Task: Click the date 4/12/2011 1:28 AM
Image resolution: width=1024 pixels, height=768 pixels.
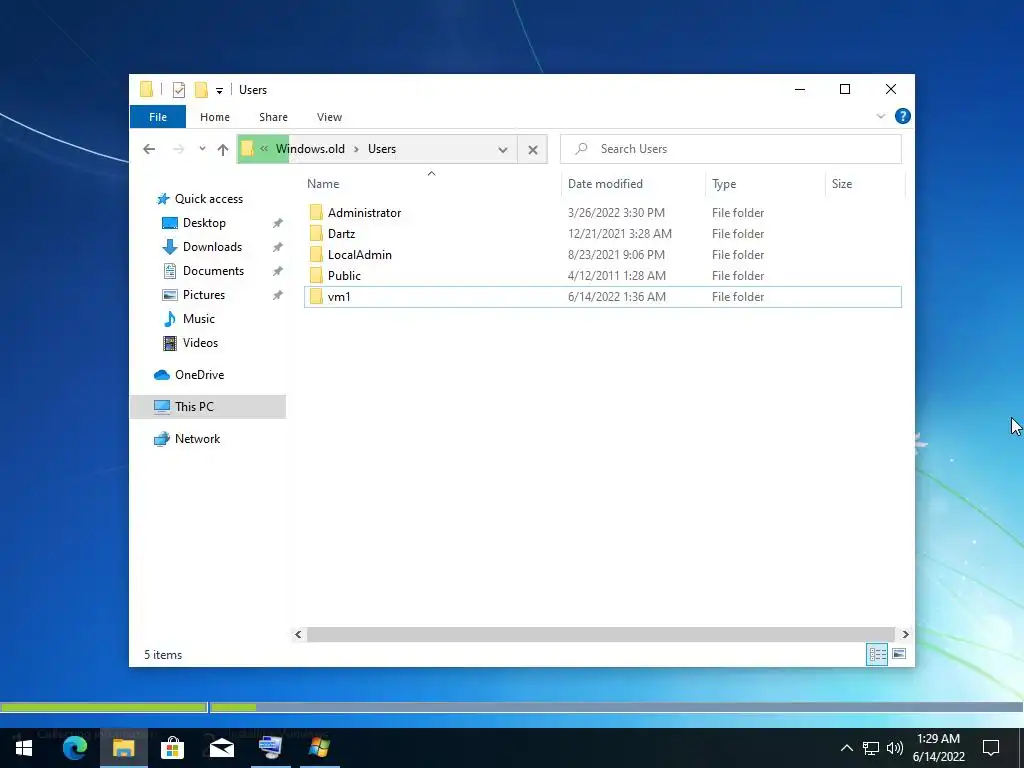Action: (616, 276)
